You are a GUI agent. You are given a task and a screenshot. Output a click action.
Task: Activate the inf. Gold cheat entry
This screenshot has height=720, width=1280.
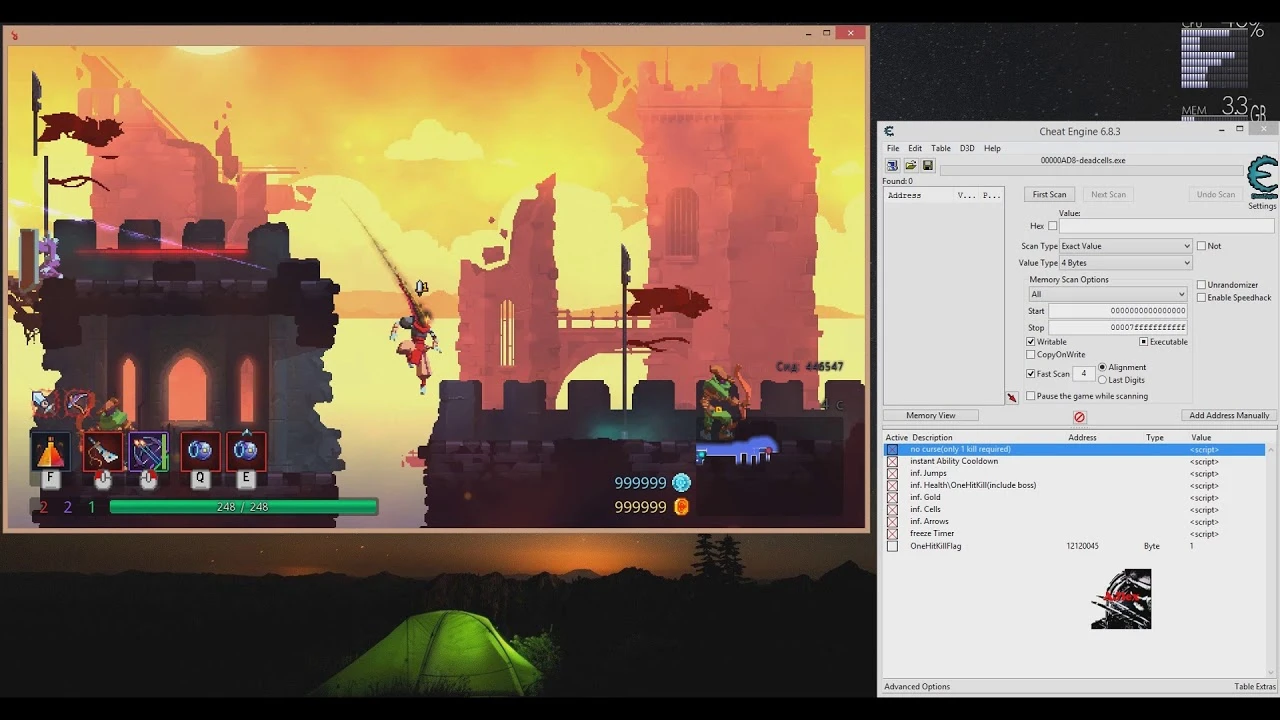(x=893, y=497)
